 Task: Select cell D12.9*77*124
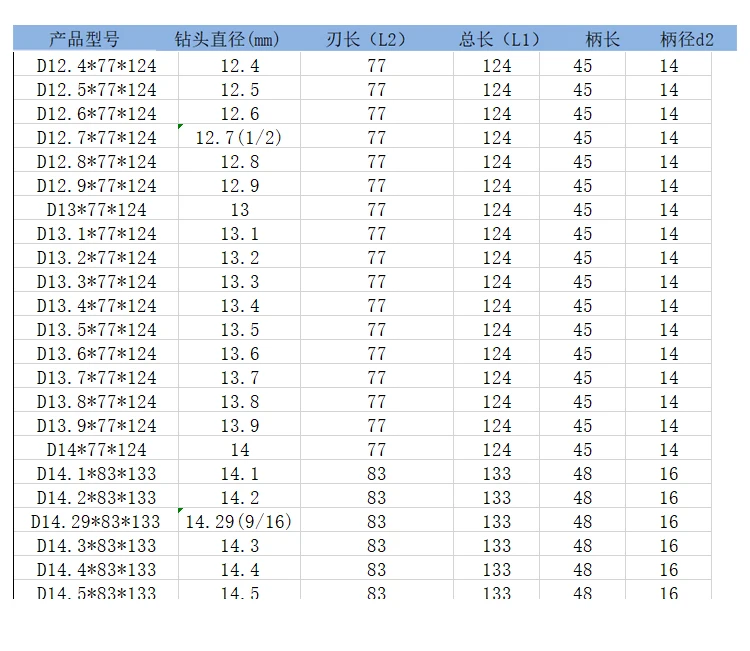pos(96,186)
